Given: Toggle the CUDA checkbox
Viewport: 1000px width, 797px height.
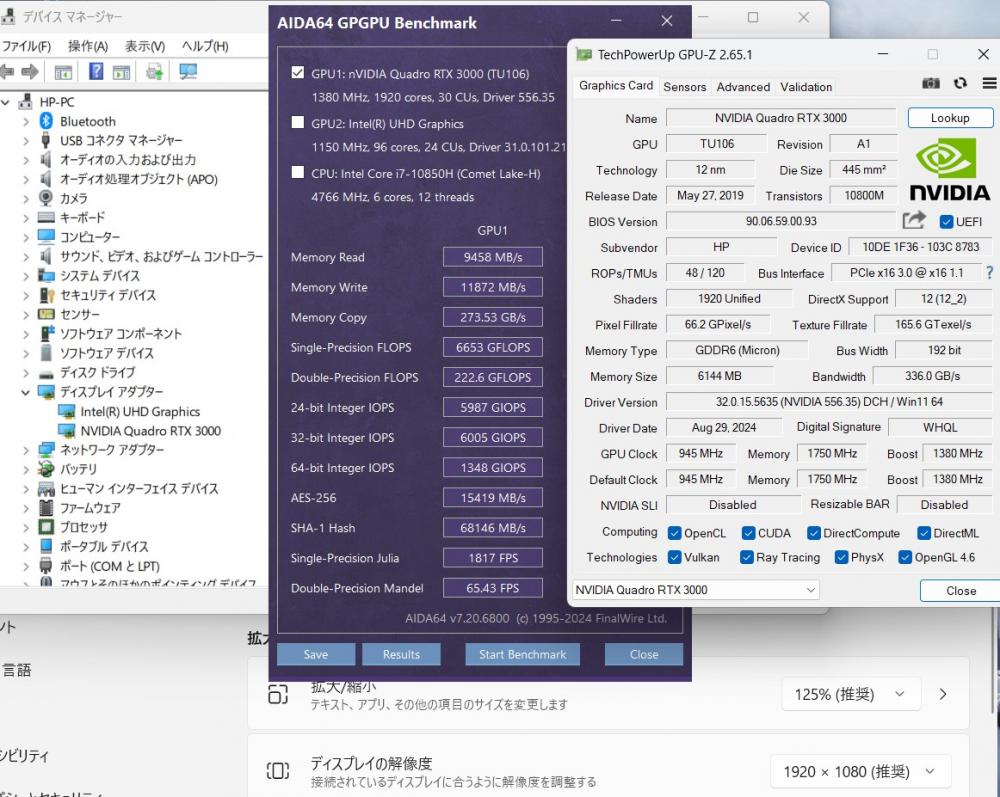Looking at the screenshot, I should pos(748,533).
